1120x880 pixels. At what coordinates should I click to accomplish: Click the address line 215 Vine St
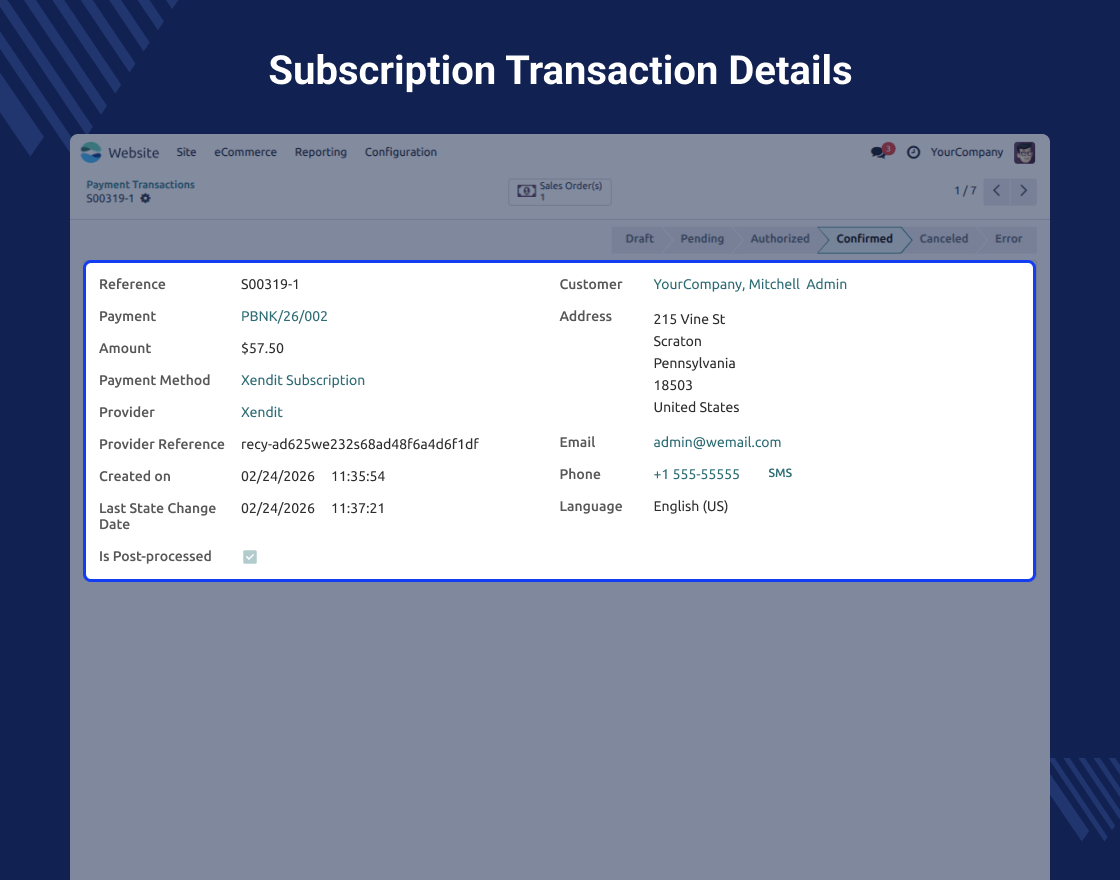click(x=689, y=319)
